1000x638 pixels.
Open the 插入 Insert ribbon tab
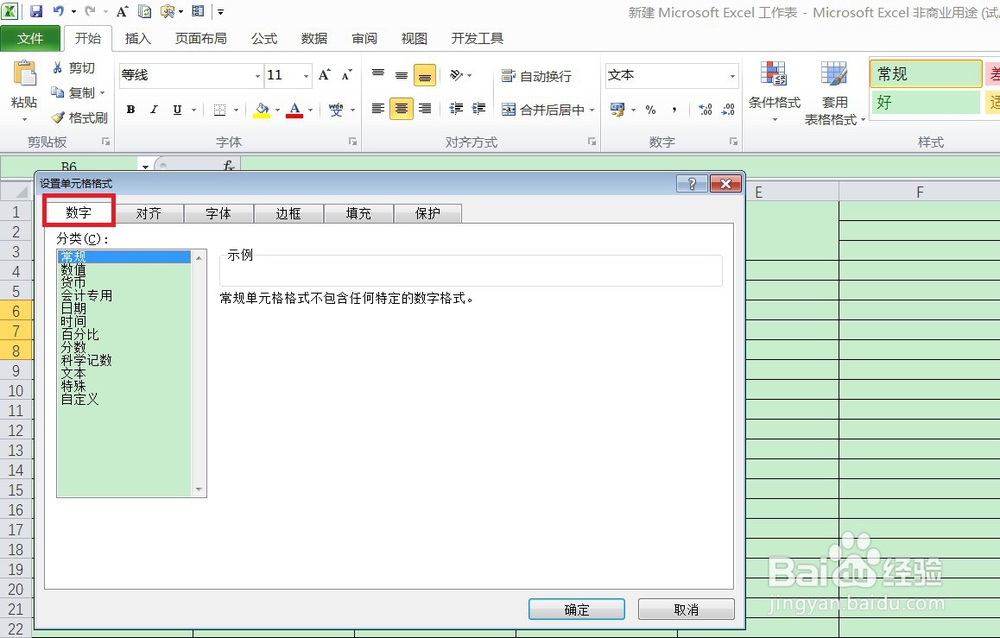(138, 38)
